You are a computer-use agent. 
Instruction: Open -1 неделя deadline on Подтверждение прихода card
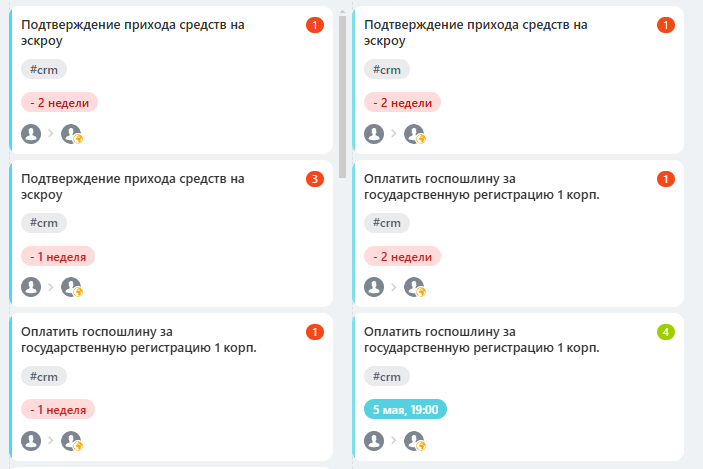pos(58,256)
